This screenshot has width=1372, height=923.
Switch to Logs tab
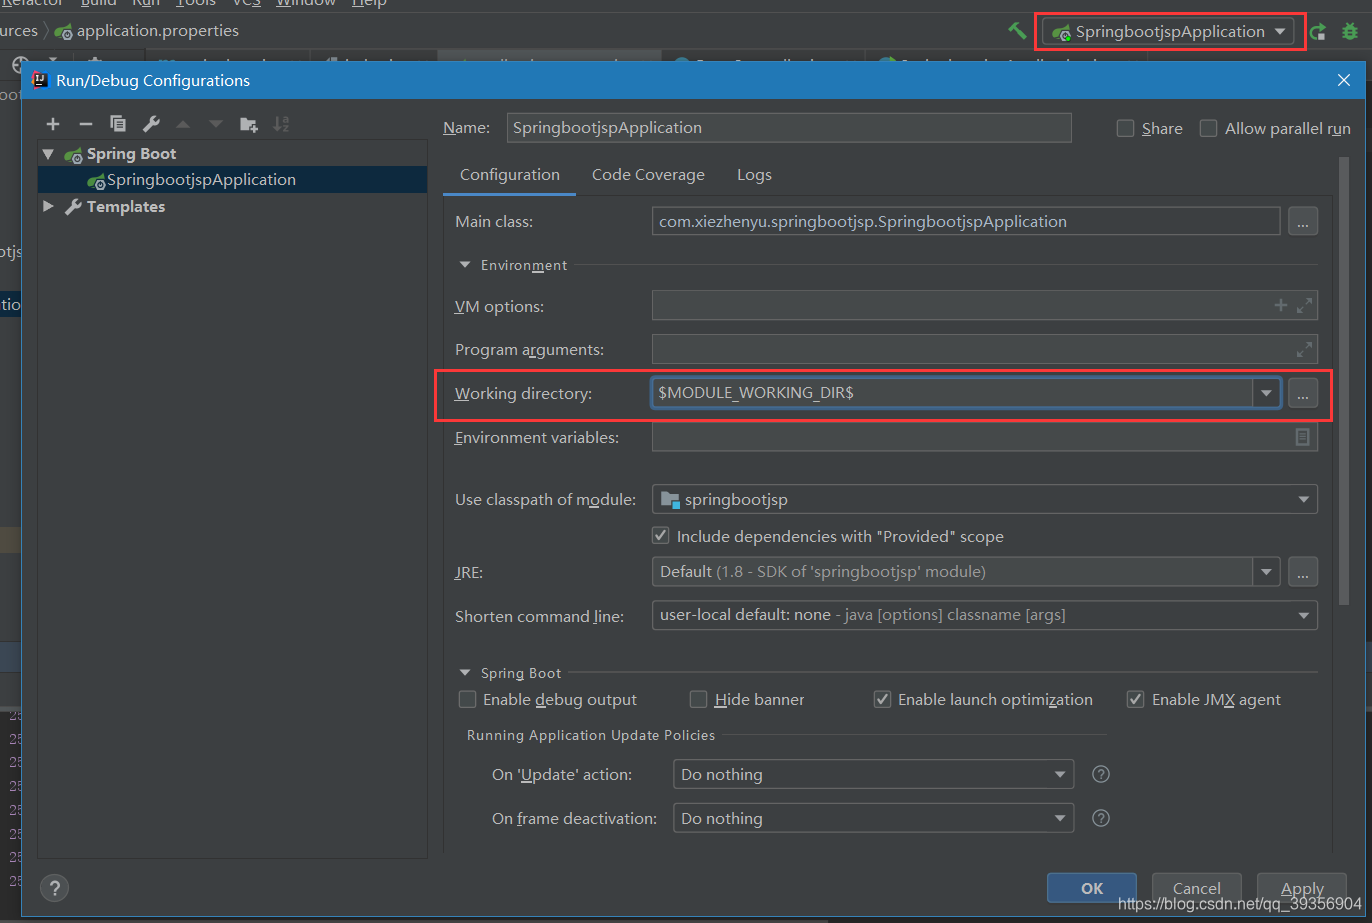pyautogui.click(x=754, y=175)
